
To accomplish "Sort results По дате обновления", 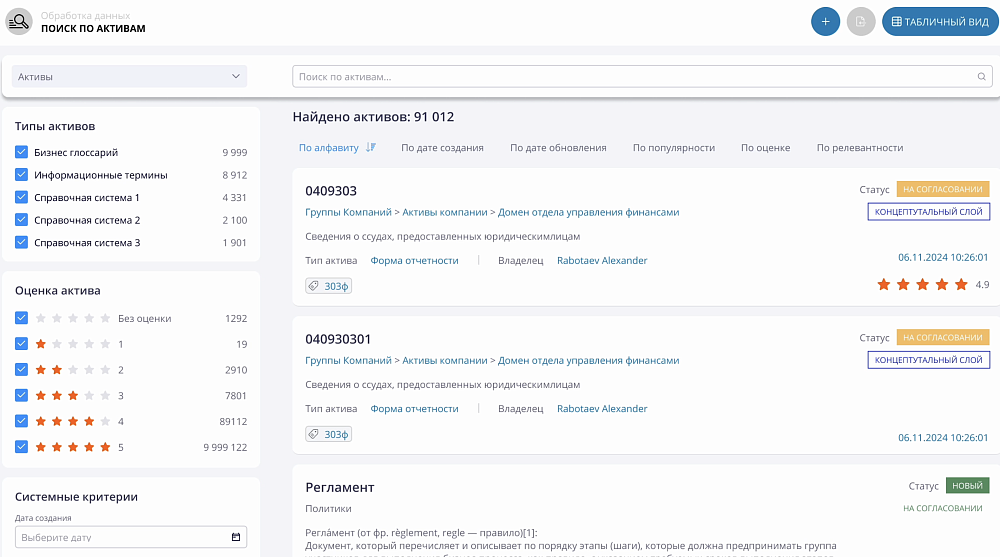I will coord(558,147).
